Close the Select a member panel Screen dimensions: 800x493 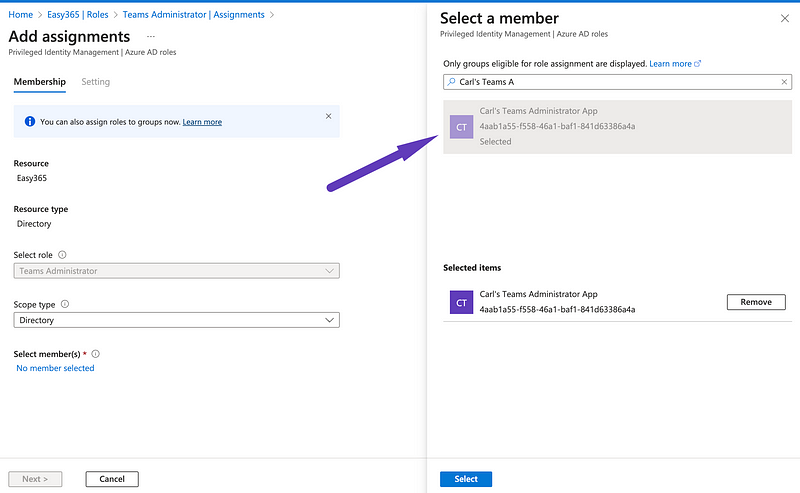[x=784, y=18]
